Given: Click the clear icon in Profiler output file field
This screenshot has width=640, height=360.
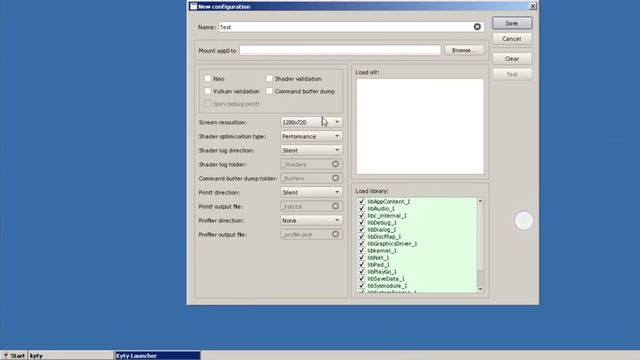Looking at the screenshot, I should (x=335, y=234).
